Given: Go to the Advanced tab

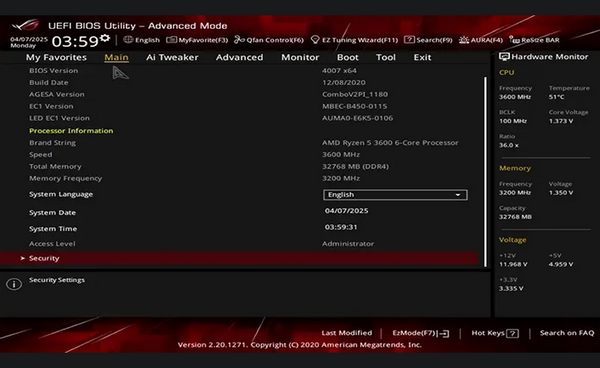Looking at the screenshot, I should point(240,57).
